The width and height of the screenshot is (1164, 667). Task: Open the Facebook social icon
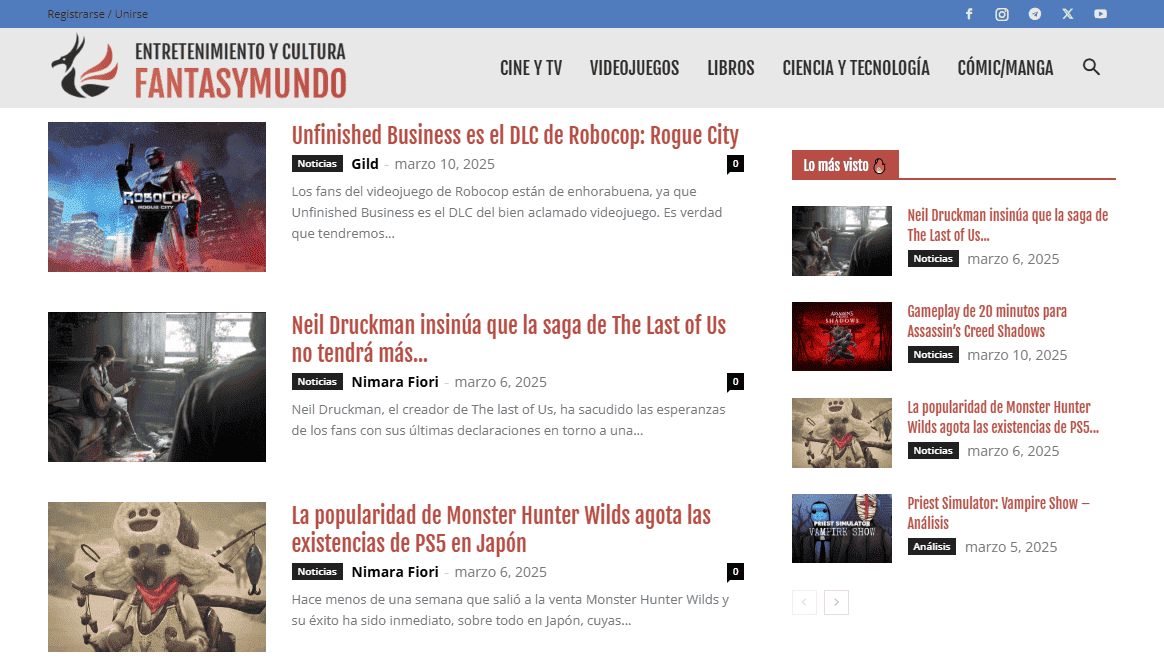[968, 14]
